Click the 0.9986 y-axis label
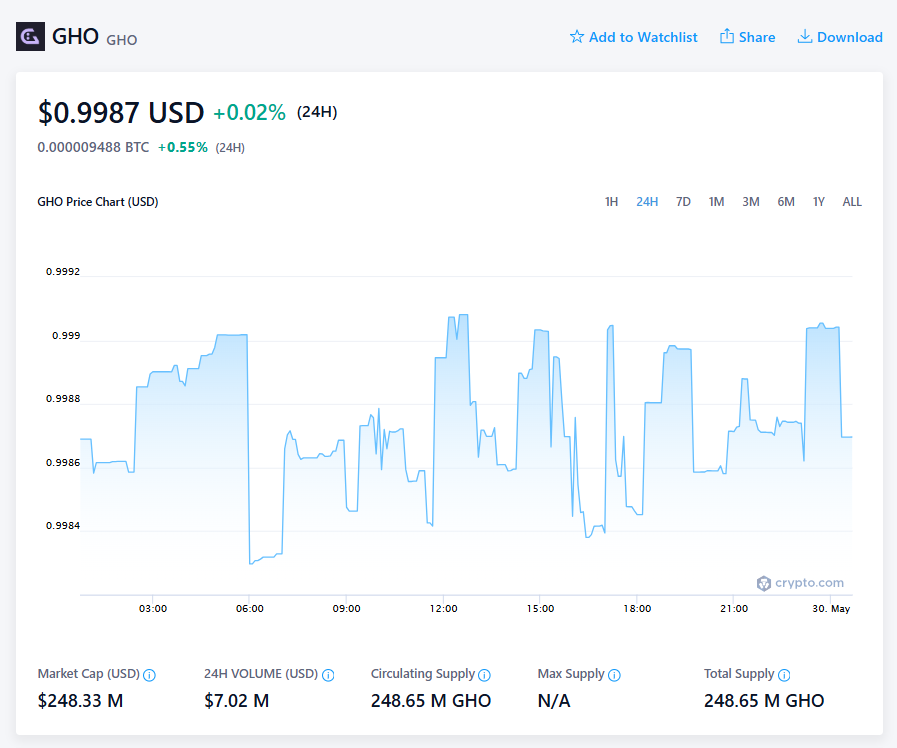 [63, 463]
